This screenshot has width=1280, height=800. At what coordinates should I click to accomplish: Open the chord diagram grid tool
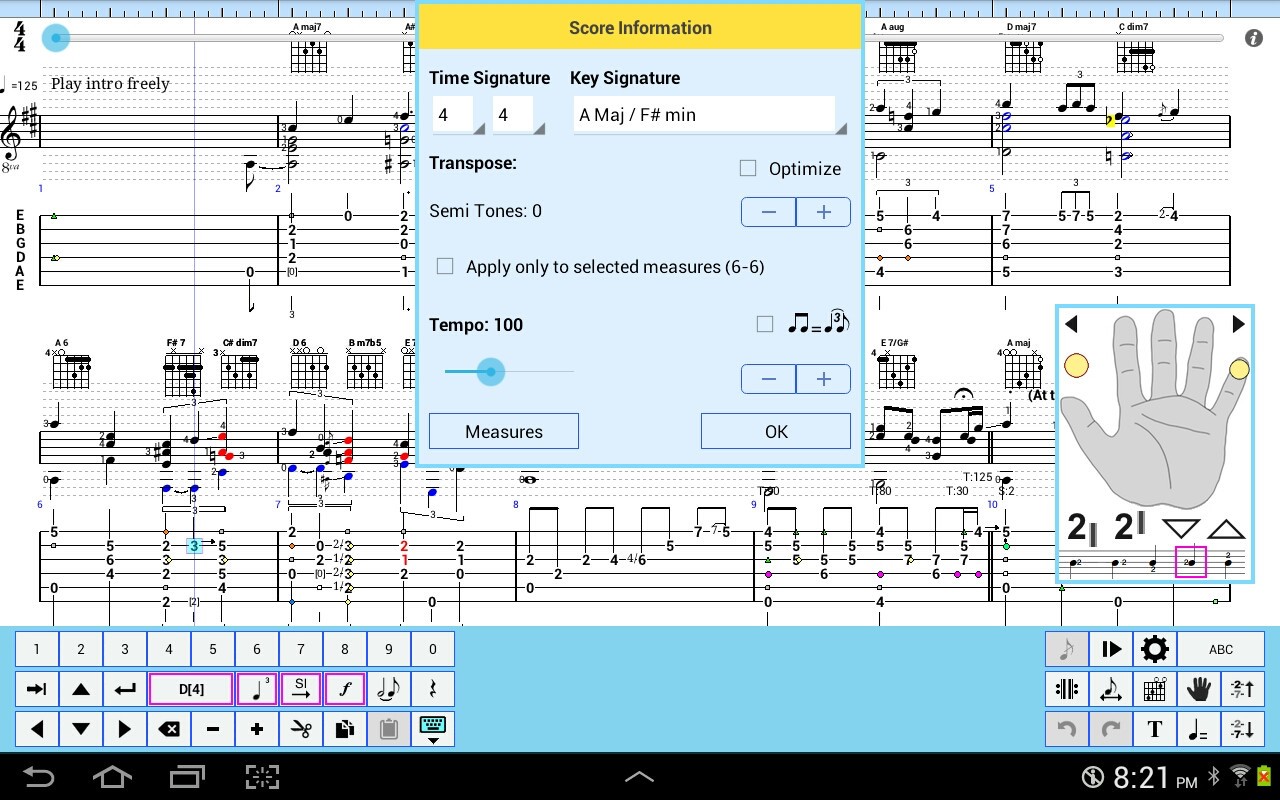pos(1155,689)
